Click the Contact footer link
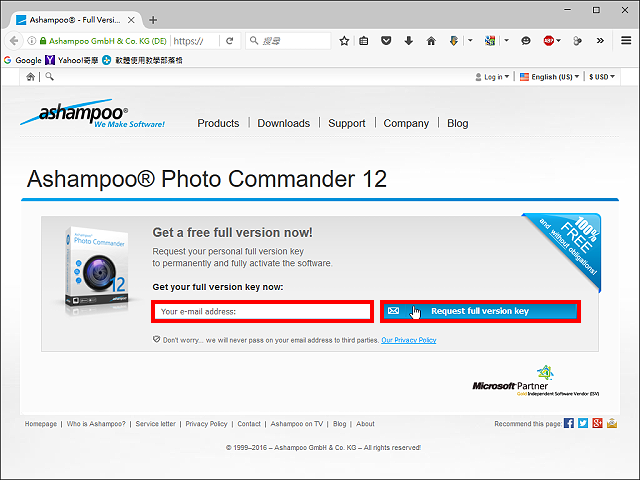This screenshot has height=480, width=640. (249, 424)
